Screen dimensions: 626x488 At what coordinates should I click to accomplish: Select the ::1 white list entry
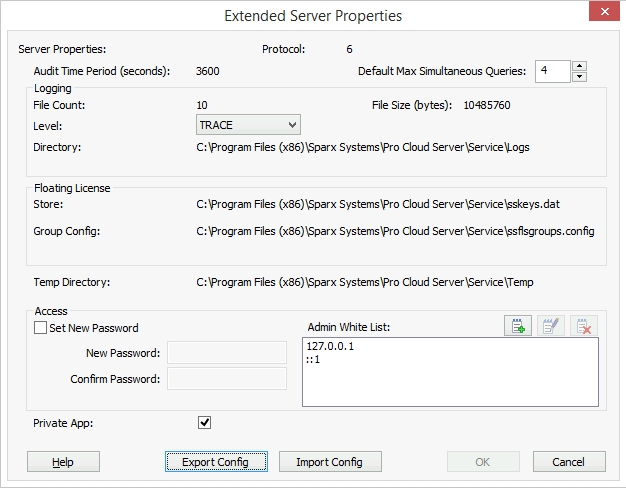coord(315,359)
